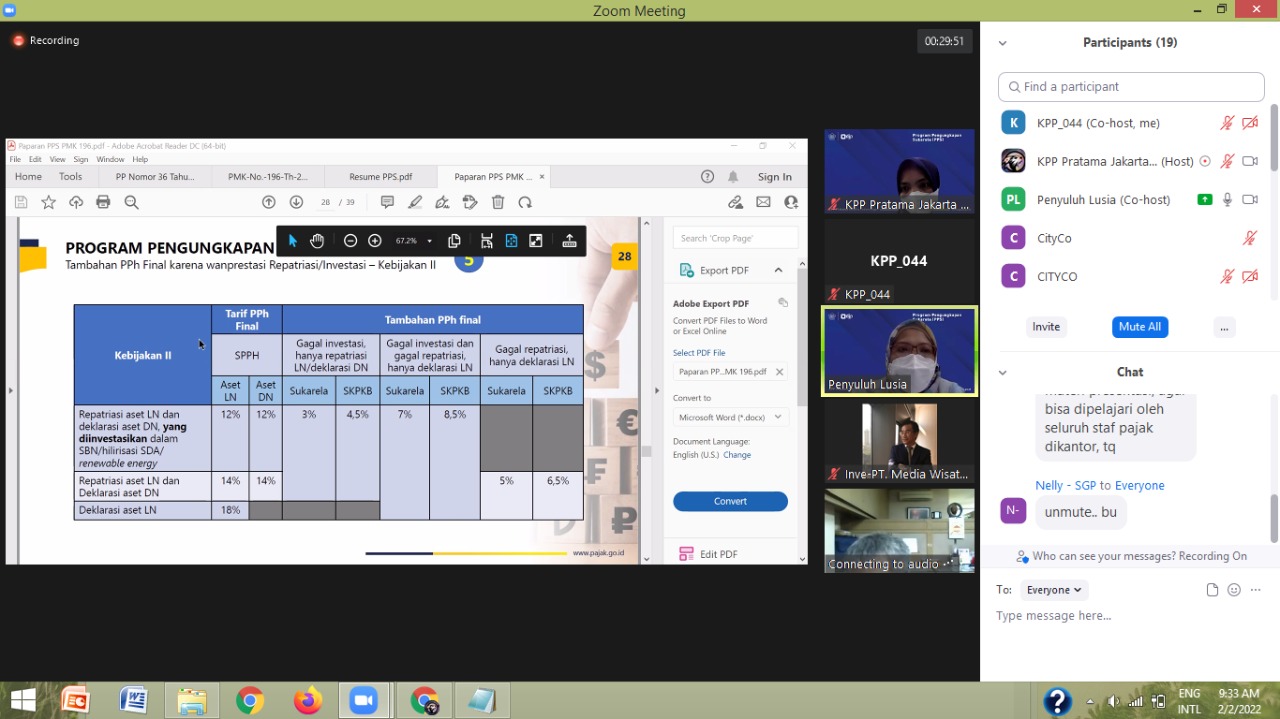
Task: Toggle video for KPP_044 participant
Action: (x=1250, y=123)
